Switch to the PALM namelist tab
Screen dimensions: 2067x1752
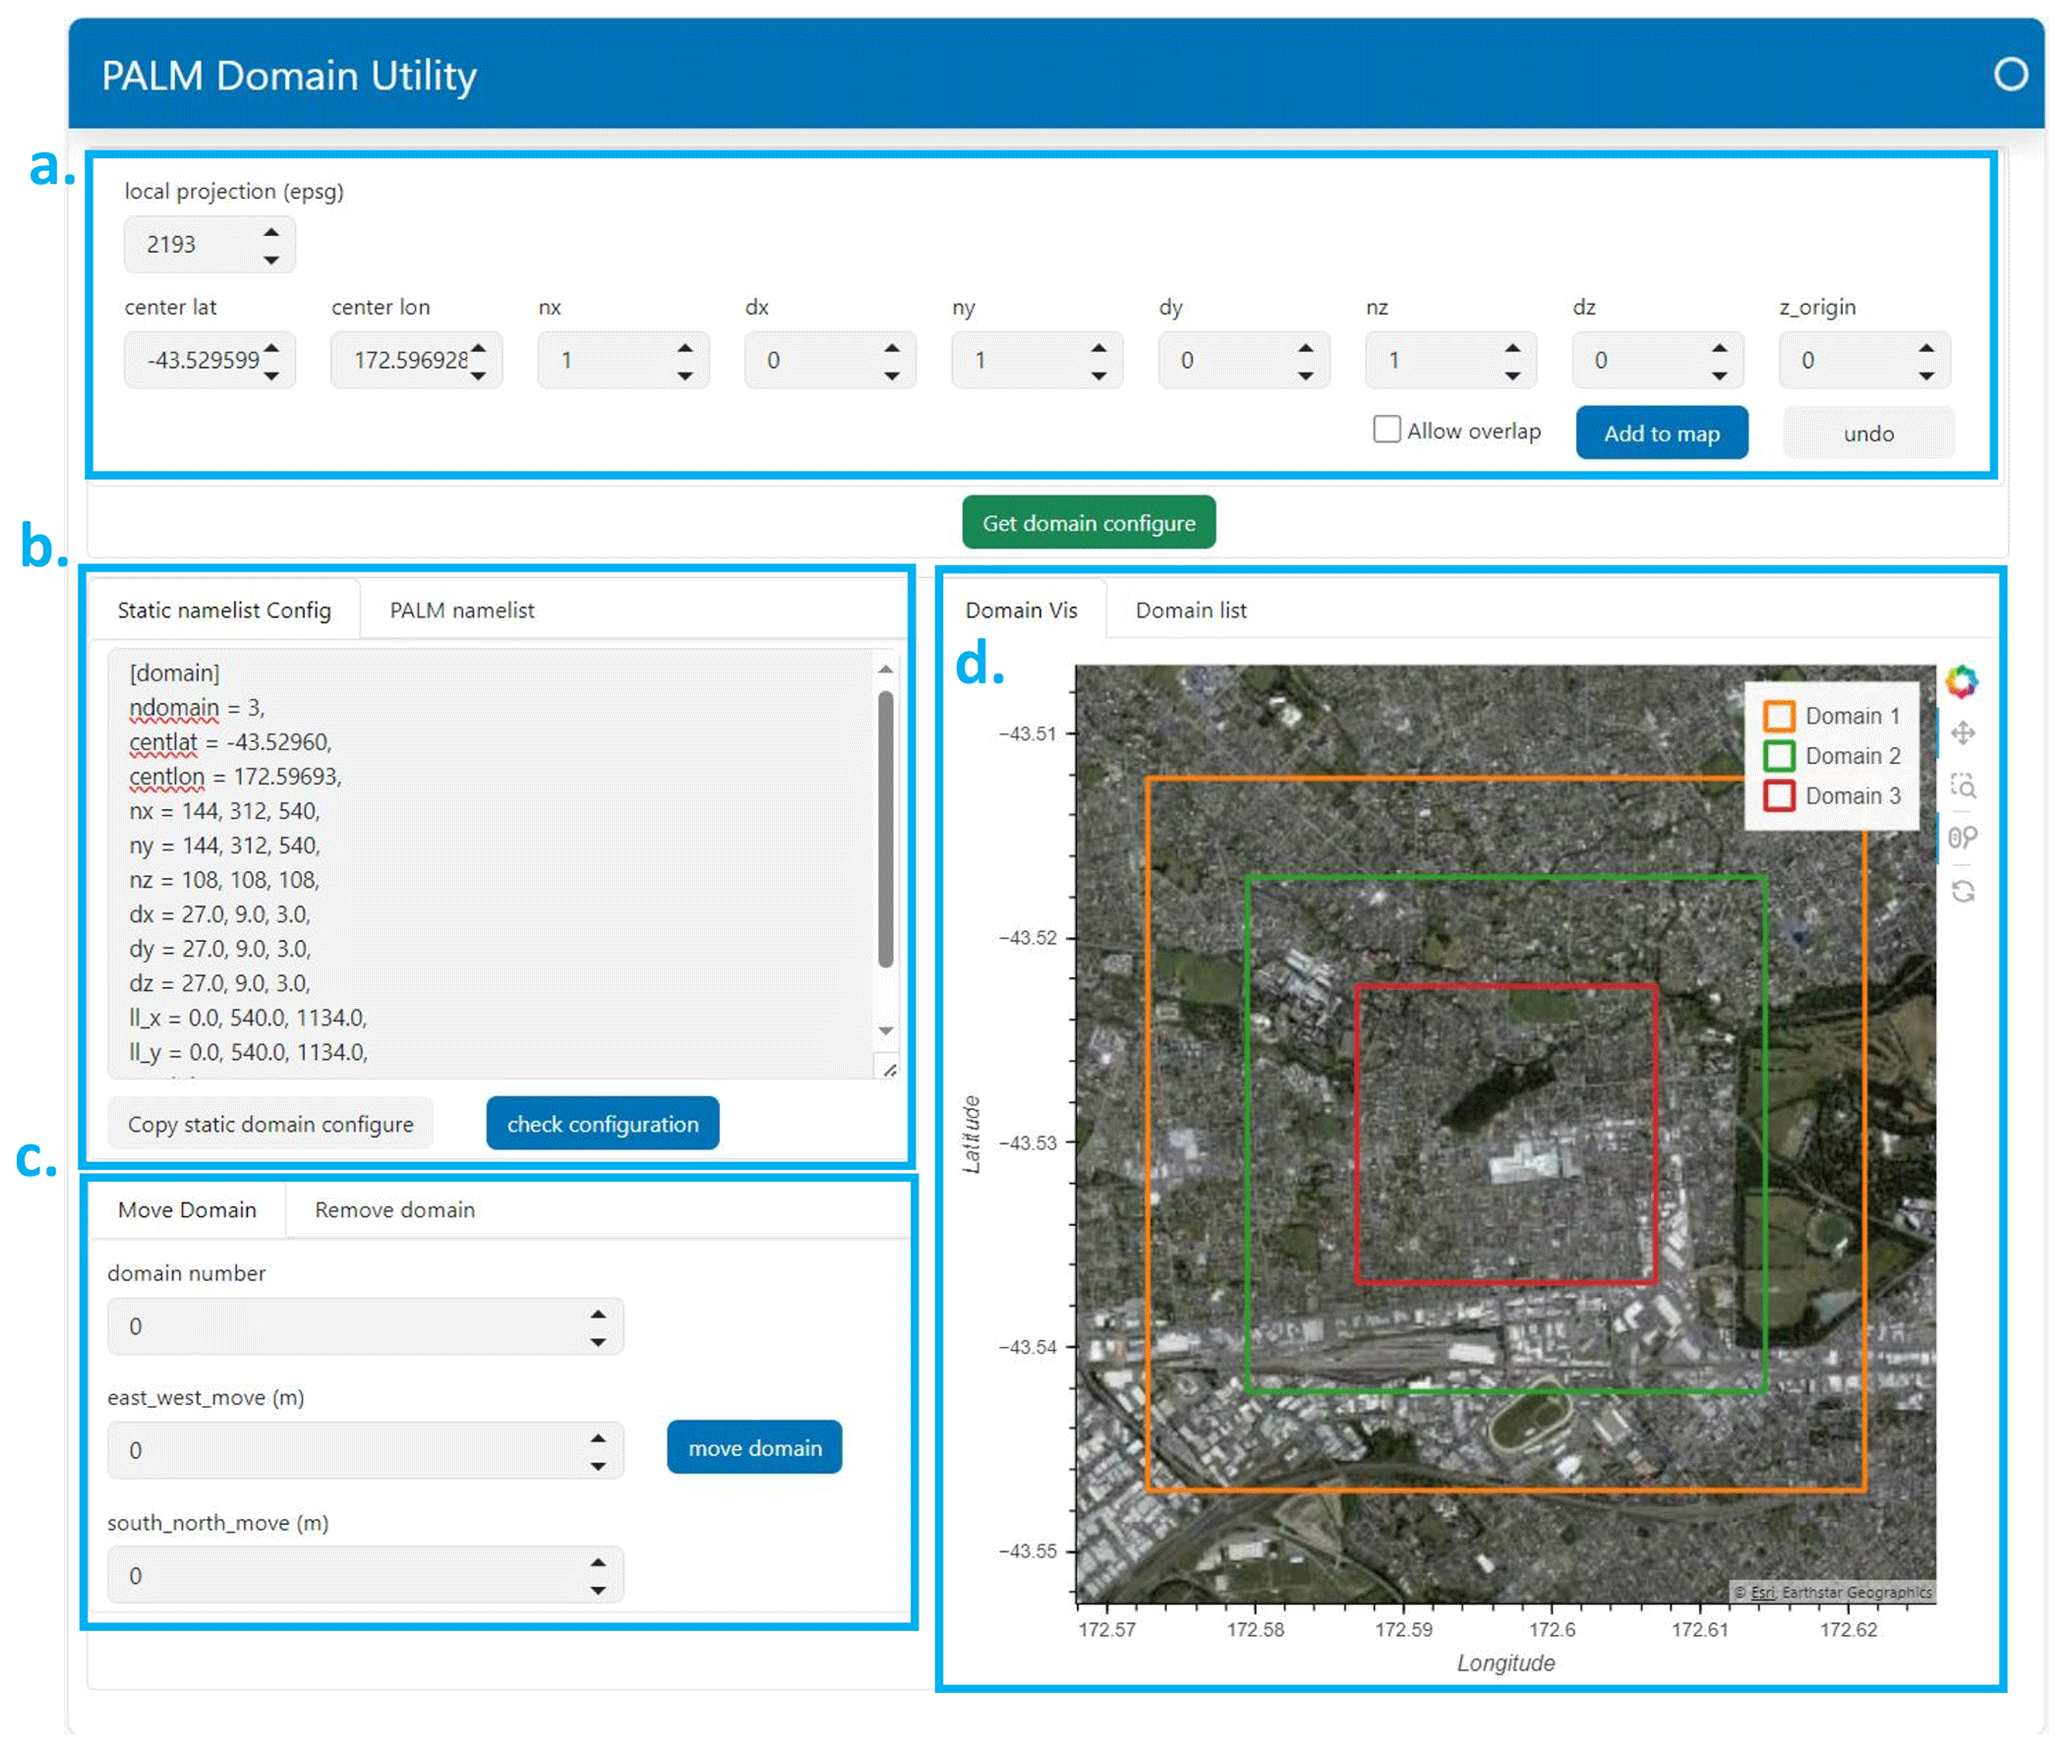[461, 610]
